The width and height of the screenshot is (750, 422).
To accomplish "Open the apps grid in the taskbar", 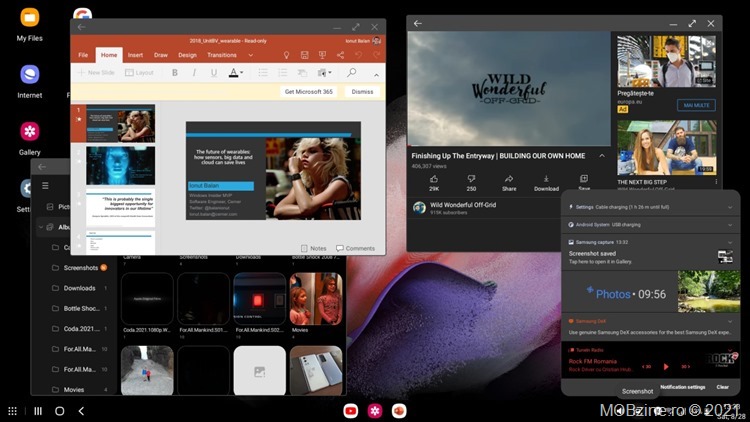I will [12, 411].
